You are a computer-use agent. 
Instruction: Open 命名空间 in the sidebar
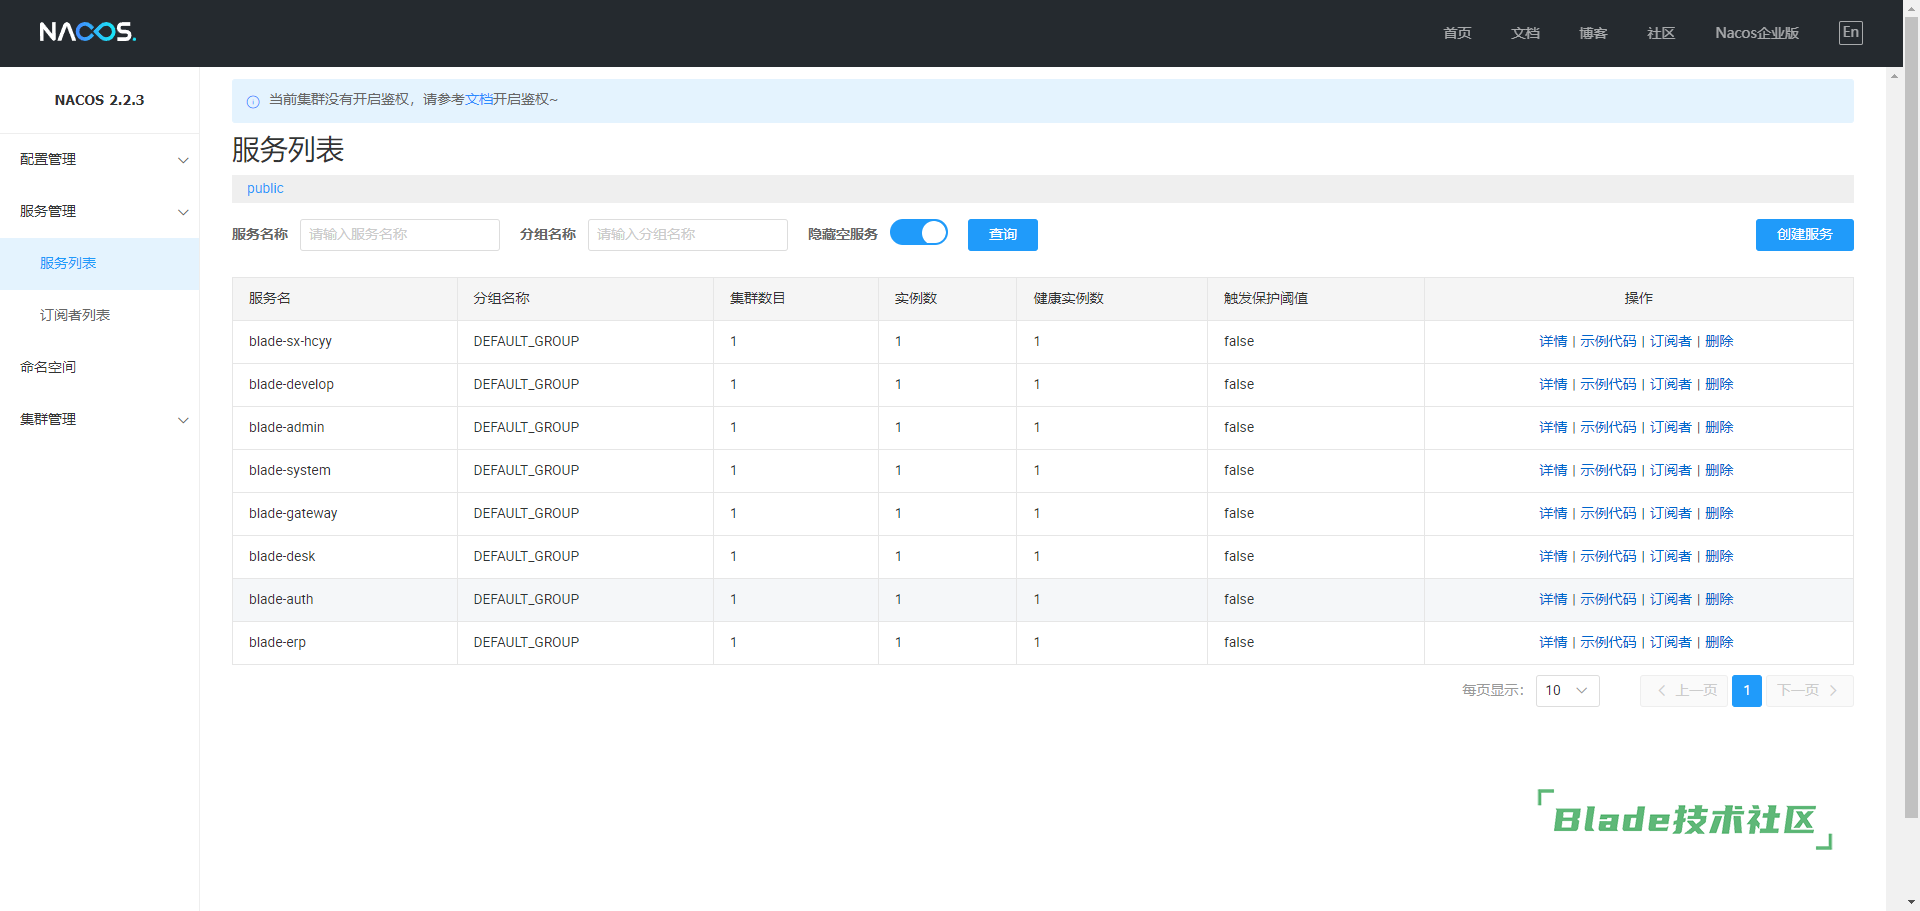(100, 368)
